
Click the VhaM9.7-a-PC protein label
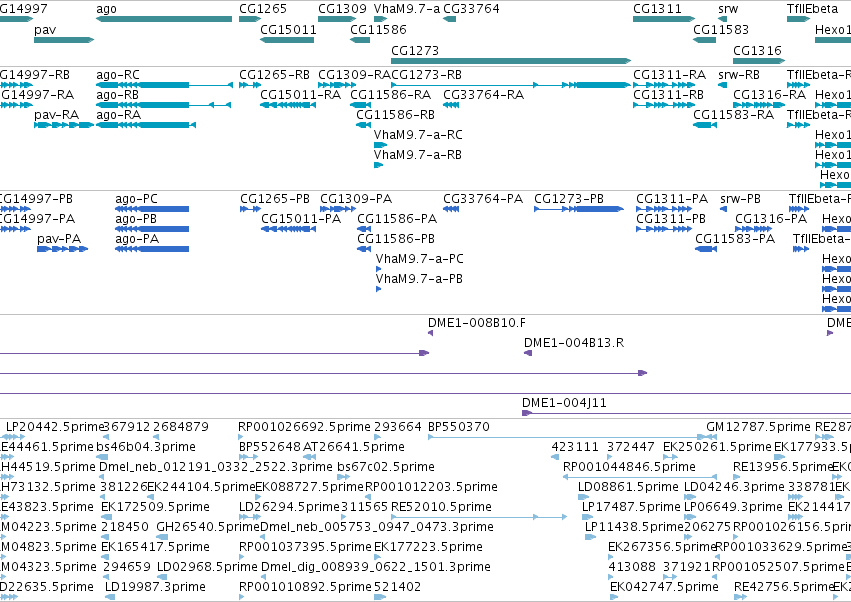click(420, 259)
